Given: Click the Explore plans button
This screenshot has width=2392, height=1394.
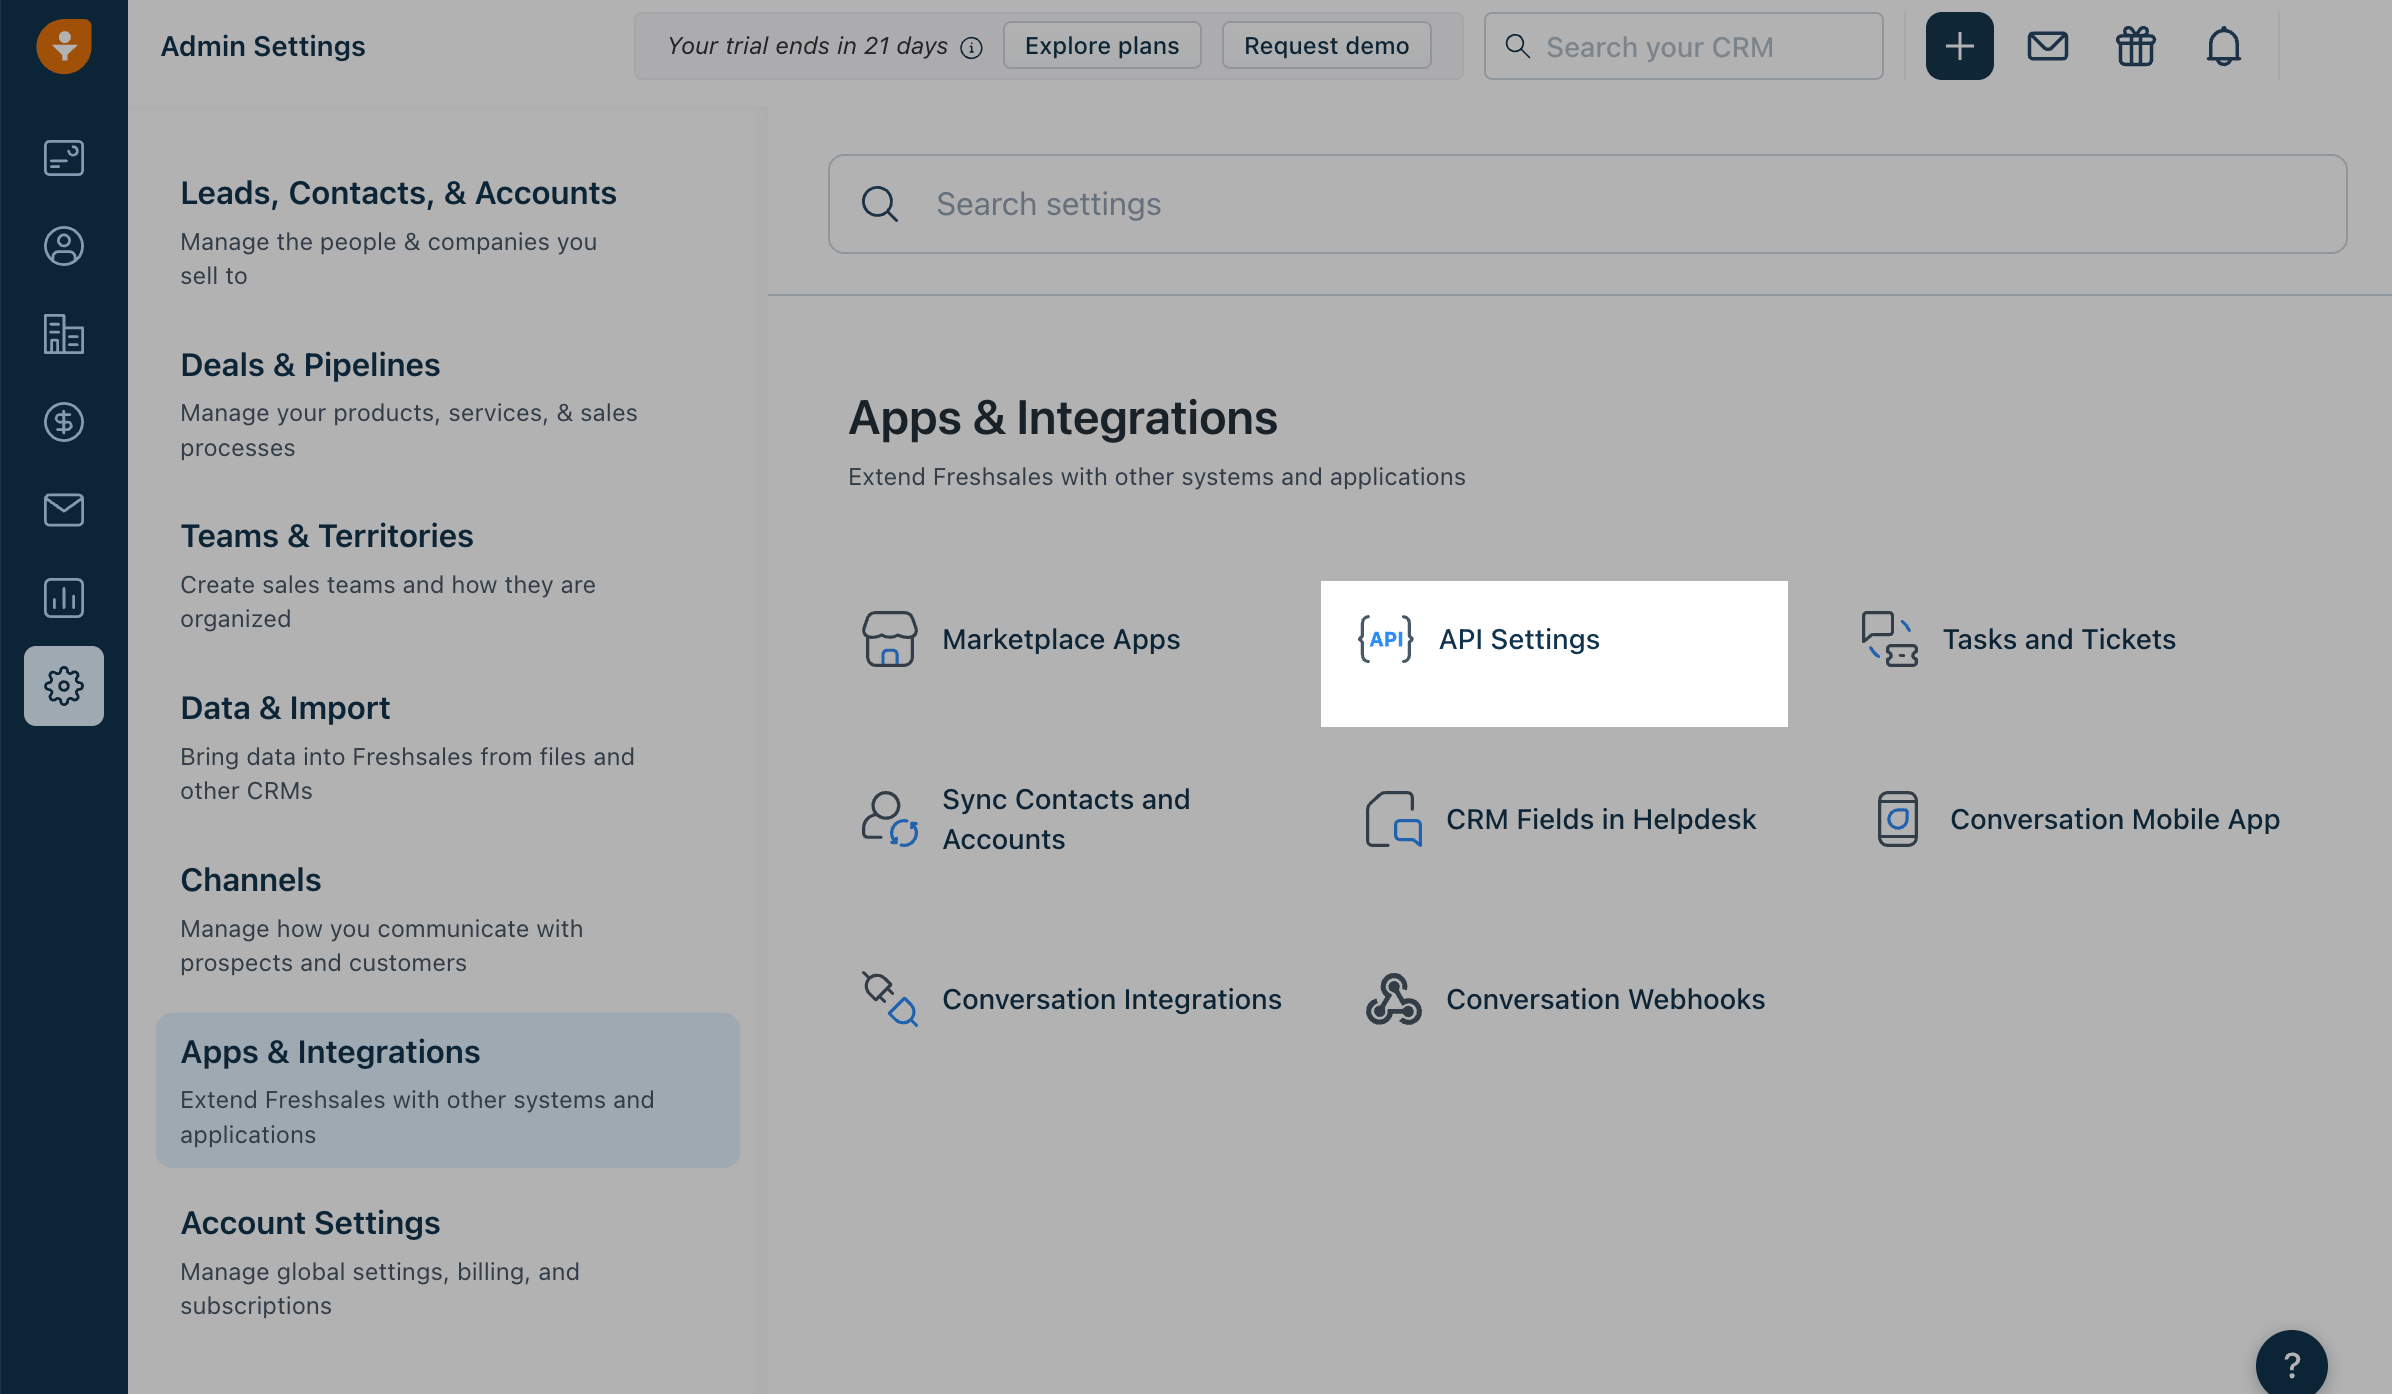Looking at the screenshot, I should [x=1101, y=46].
